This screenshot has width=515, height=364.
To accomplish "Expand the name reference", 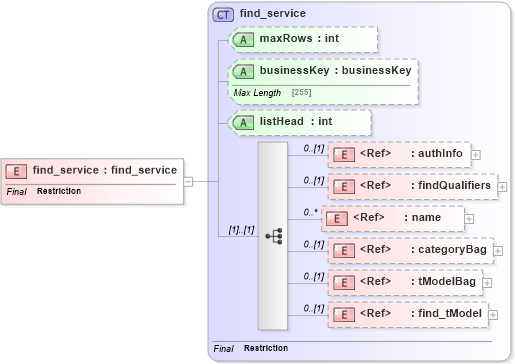I will tap(469, 219).
